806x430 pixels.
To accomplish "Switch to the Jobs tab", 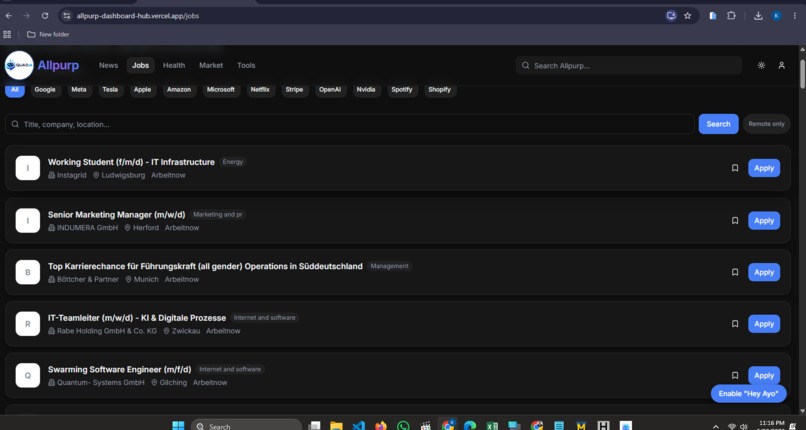I will (x=140, y=65).
